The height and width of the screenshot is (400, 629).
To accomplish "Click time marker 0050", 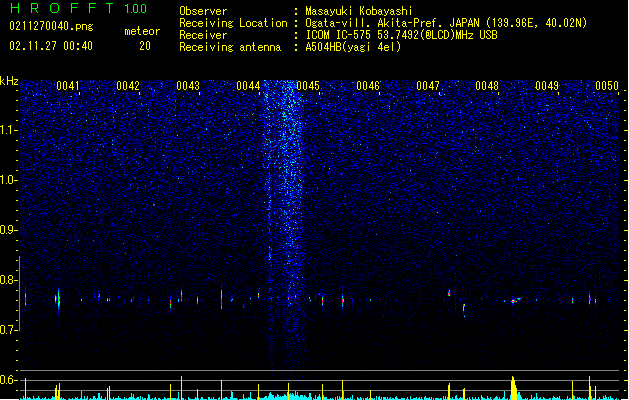I will pyautogui.click(x=607, y=86).
